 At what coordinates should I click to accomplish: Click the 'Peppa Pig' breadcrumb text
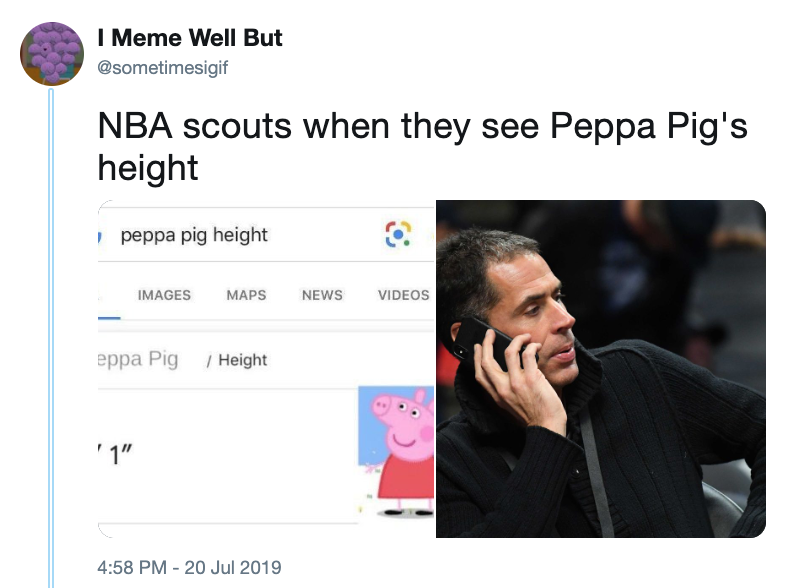pyautogui.click(x=138, y=359)
